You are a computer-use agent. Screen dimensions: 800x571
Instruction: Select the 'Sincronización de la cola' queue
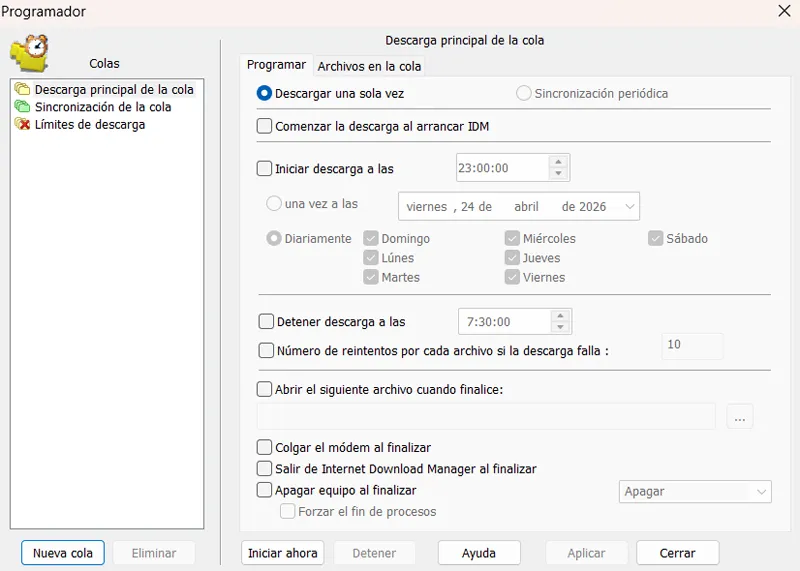[103, 107]
